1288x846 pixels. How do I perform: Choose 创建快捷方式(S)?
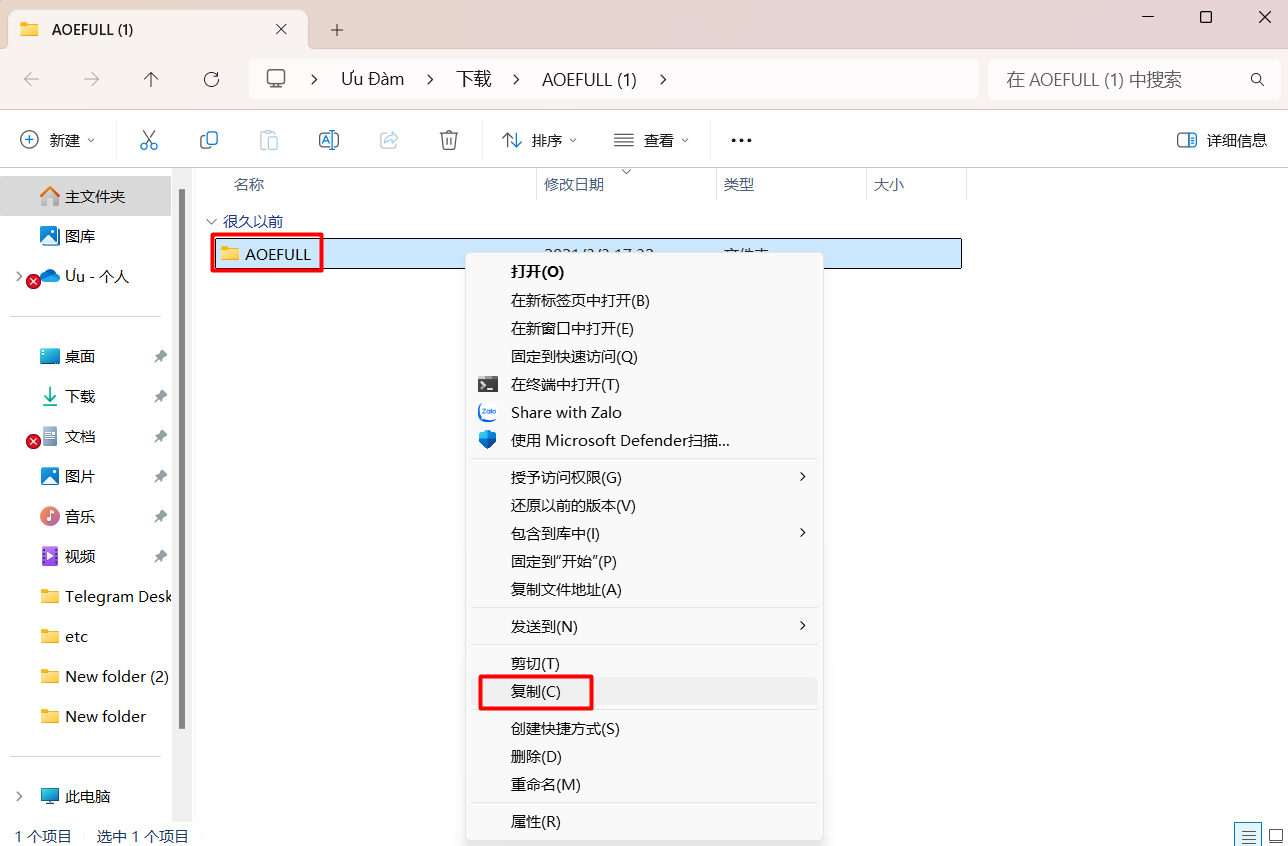point(644,729)
